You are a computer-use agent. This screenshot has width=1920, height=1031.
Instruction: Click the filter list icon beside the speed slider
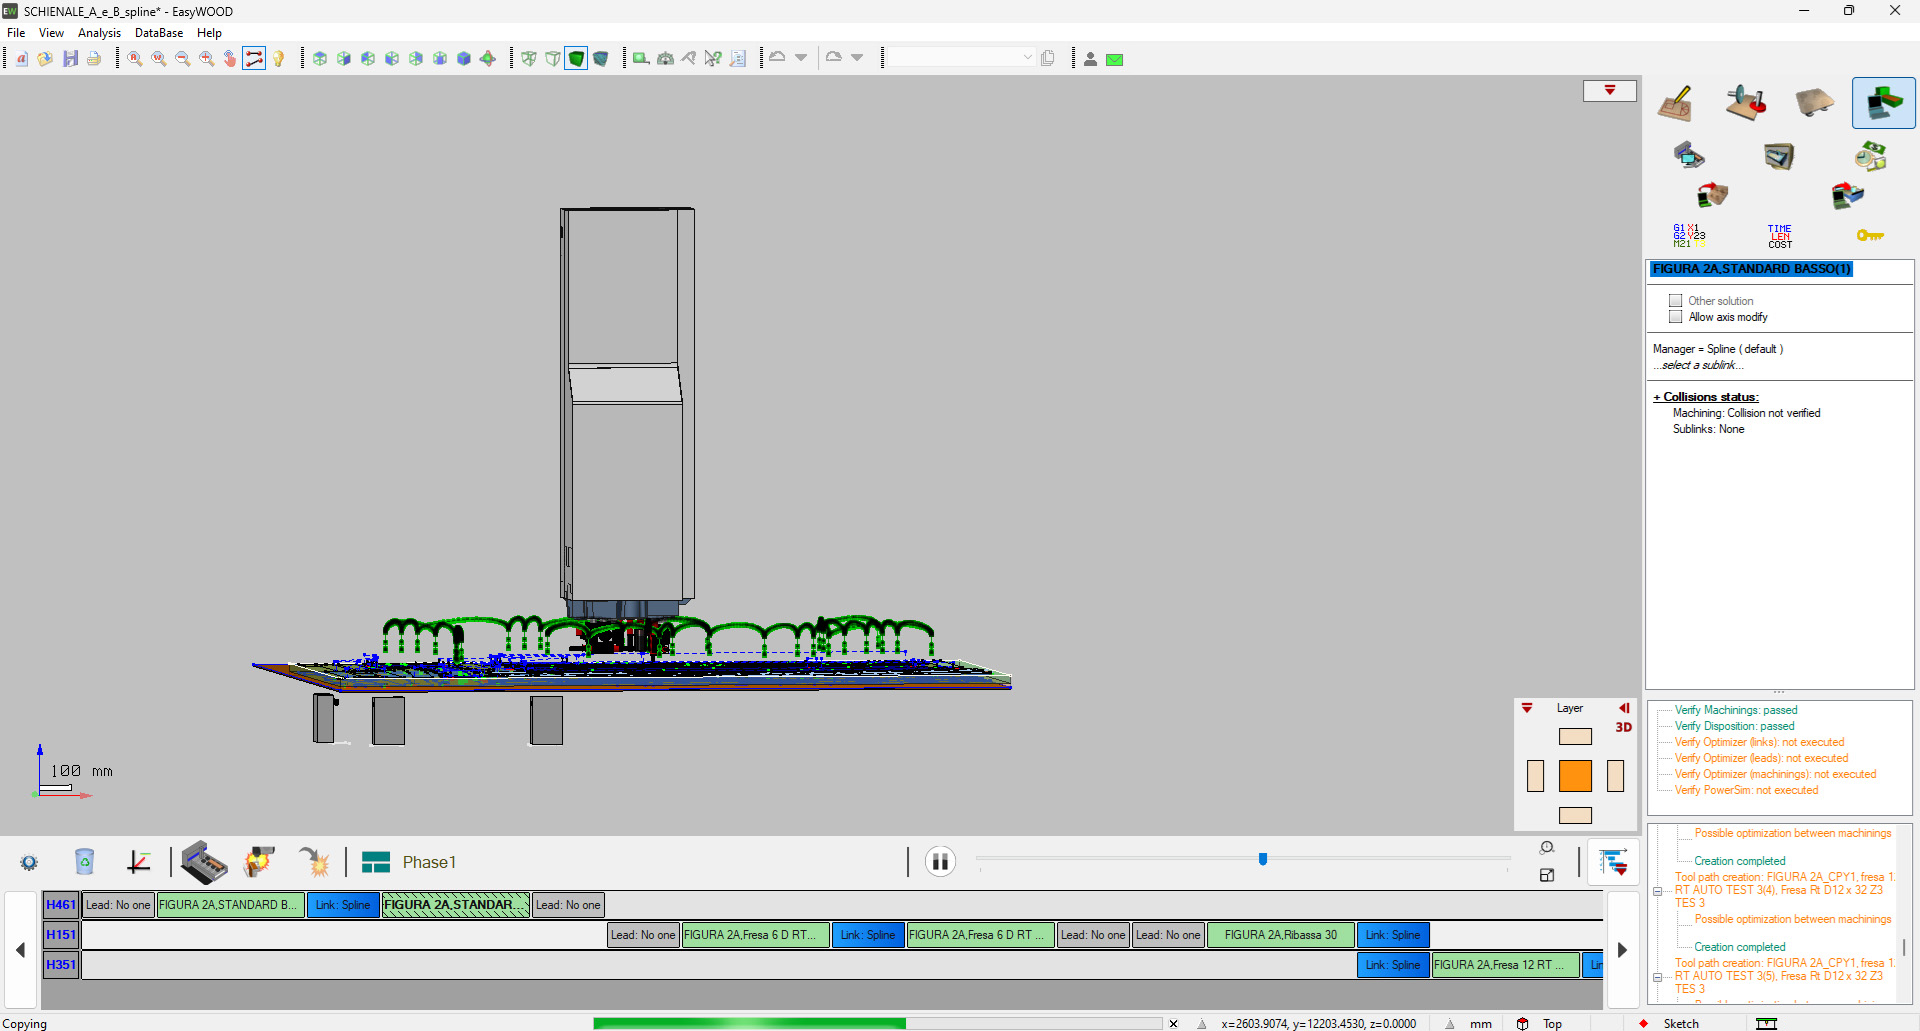(1613, 862)
